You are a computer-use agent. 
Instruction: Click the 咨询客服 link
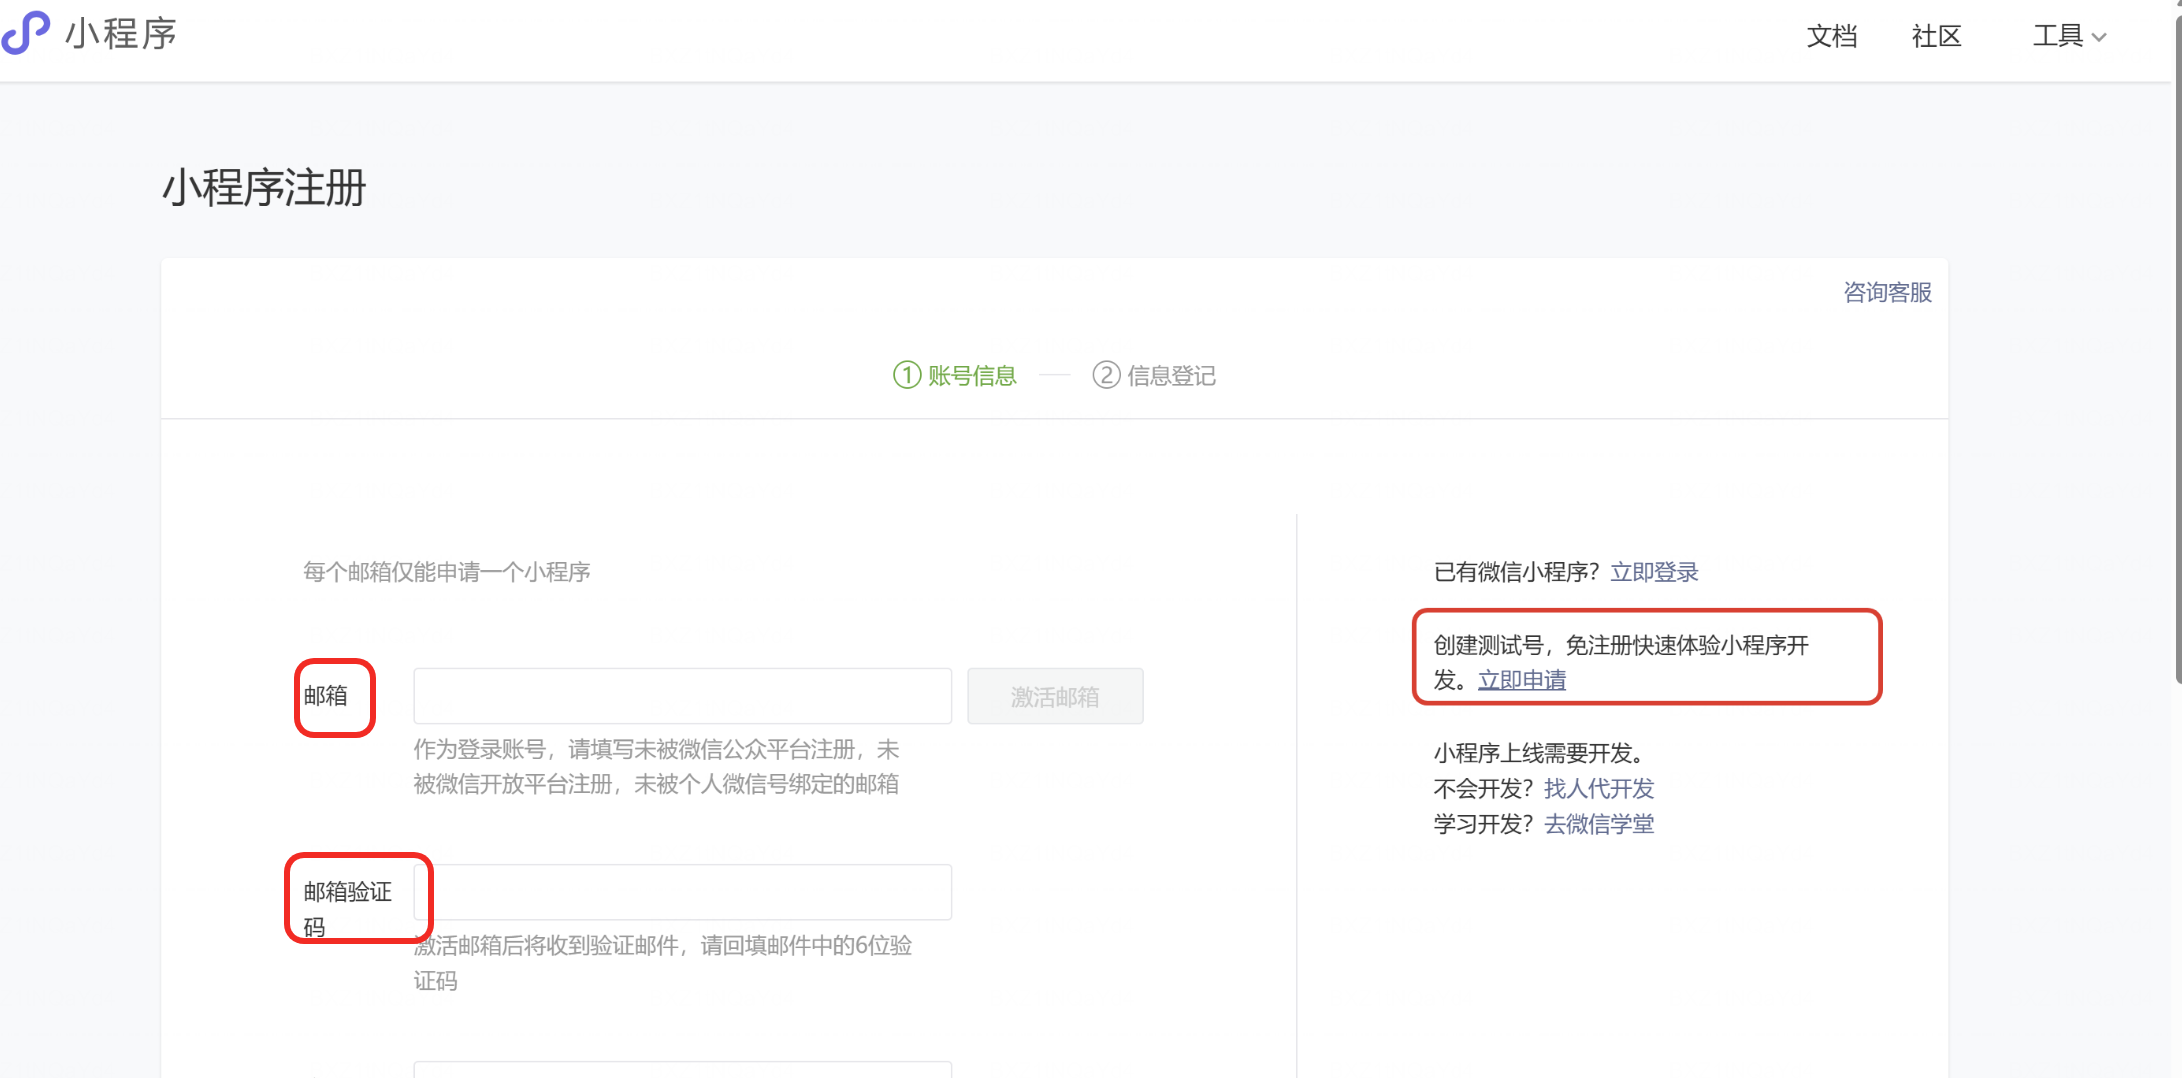coord(1888,292)
